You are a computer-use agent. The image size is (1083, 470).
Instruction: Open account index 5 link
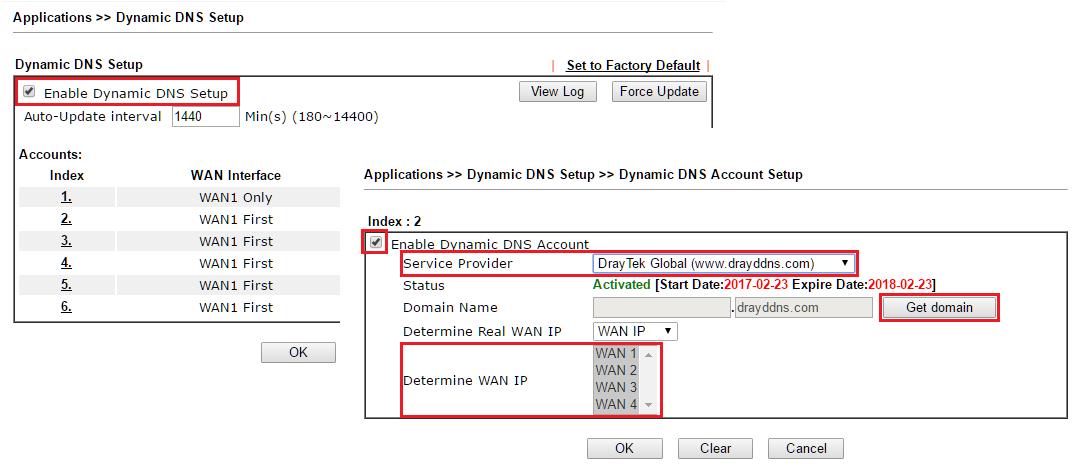coord(66,285)
